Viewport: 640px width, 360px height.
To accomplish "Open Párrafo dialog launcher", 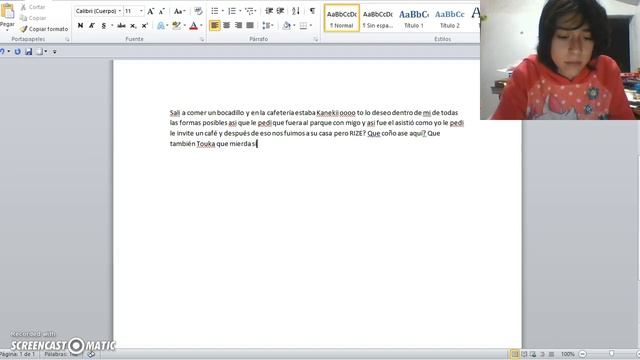I will (316, 40).
